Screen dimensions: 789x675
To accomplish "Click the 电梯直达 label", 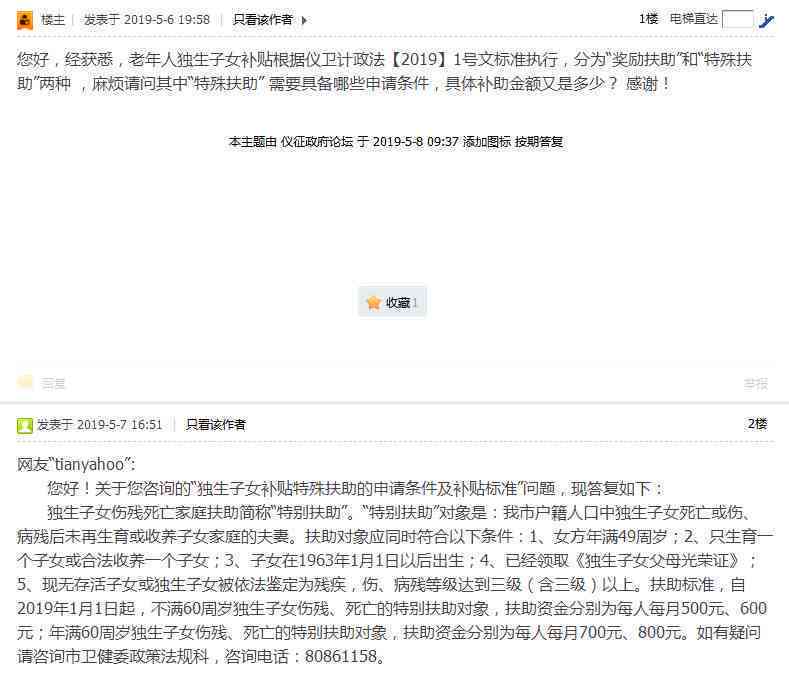I will (693, 19).
